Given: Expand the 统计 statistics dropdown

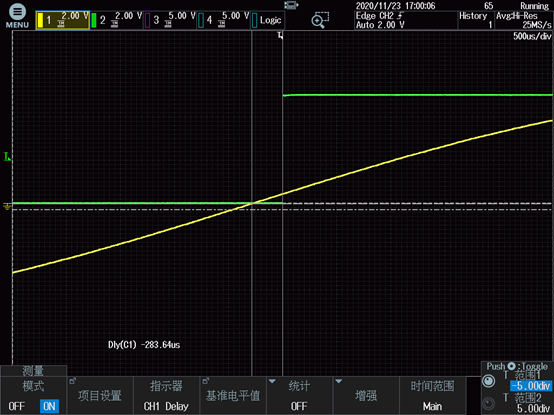Looking at the screenshot, I should click(x=299, y=396).
